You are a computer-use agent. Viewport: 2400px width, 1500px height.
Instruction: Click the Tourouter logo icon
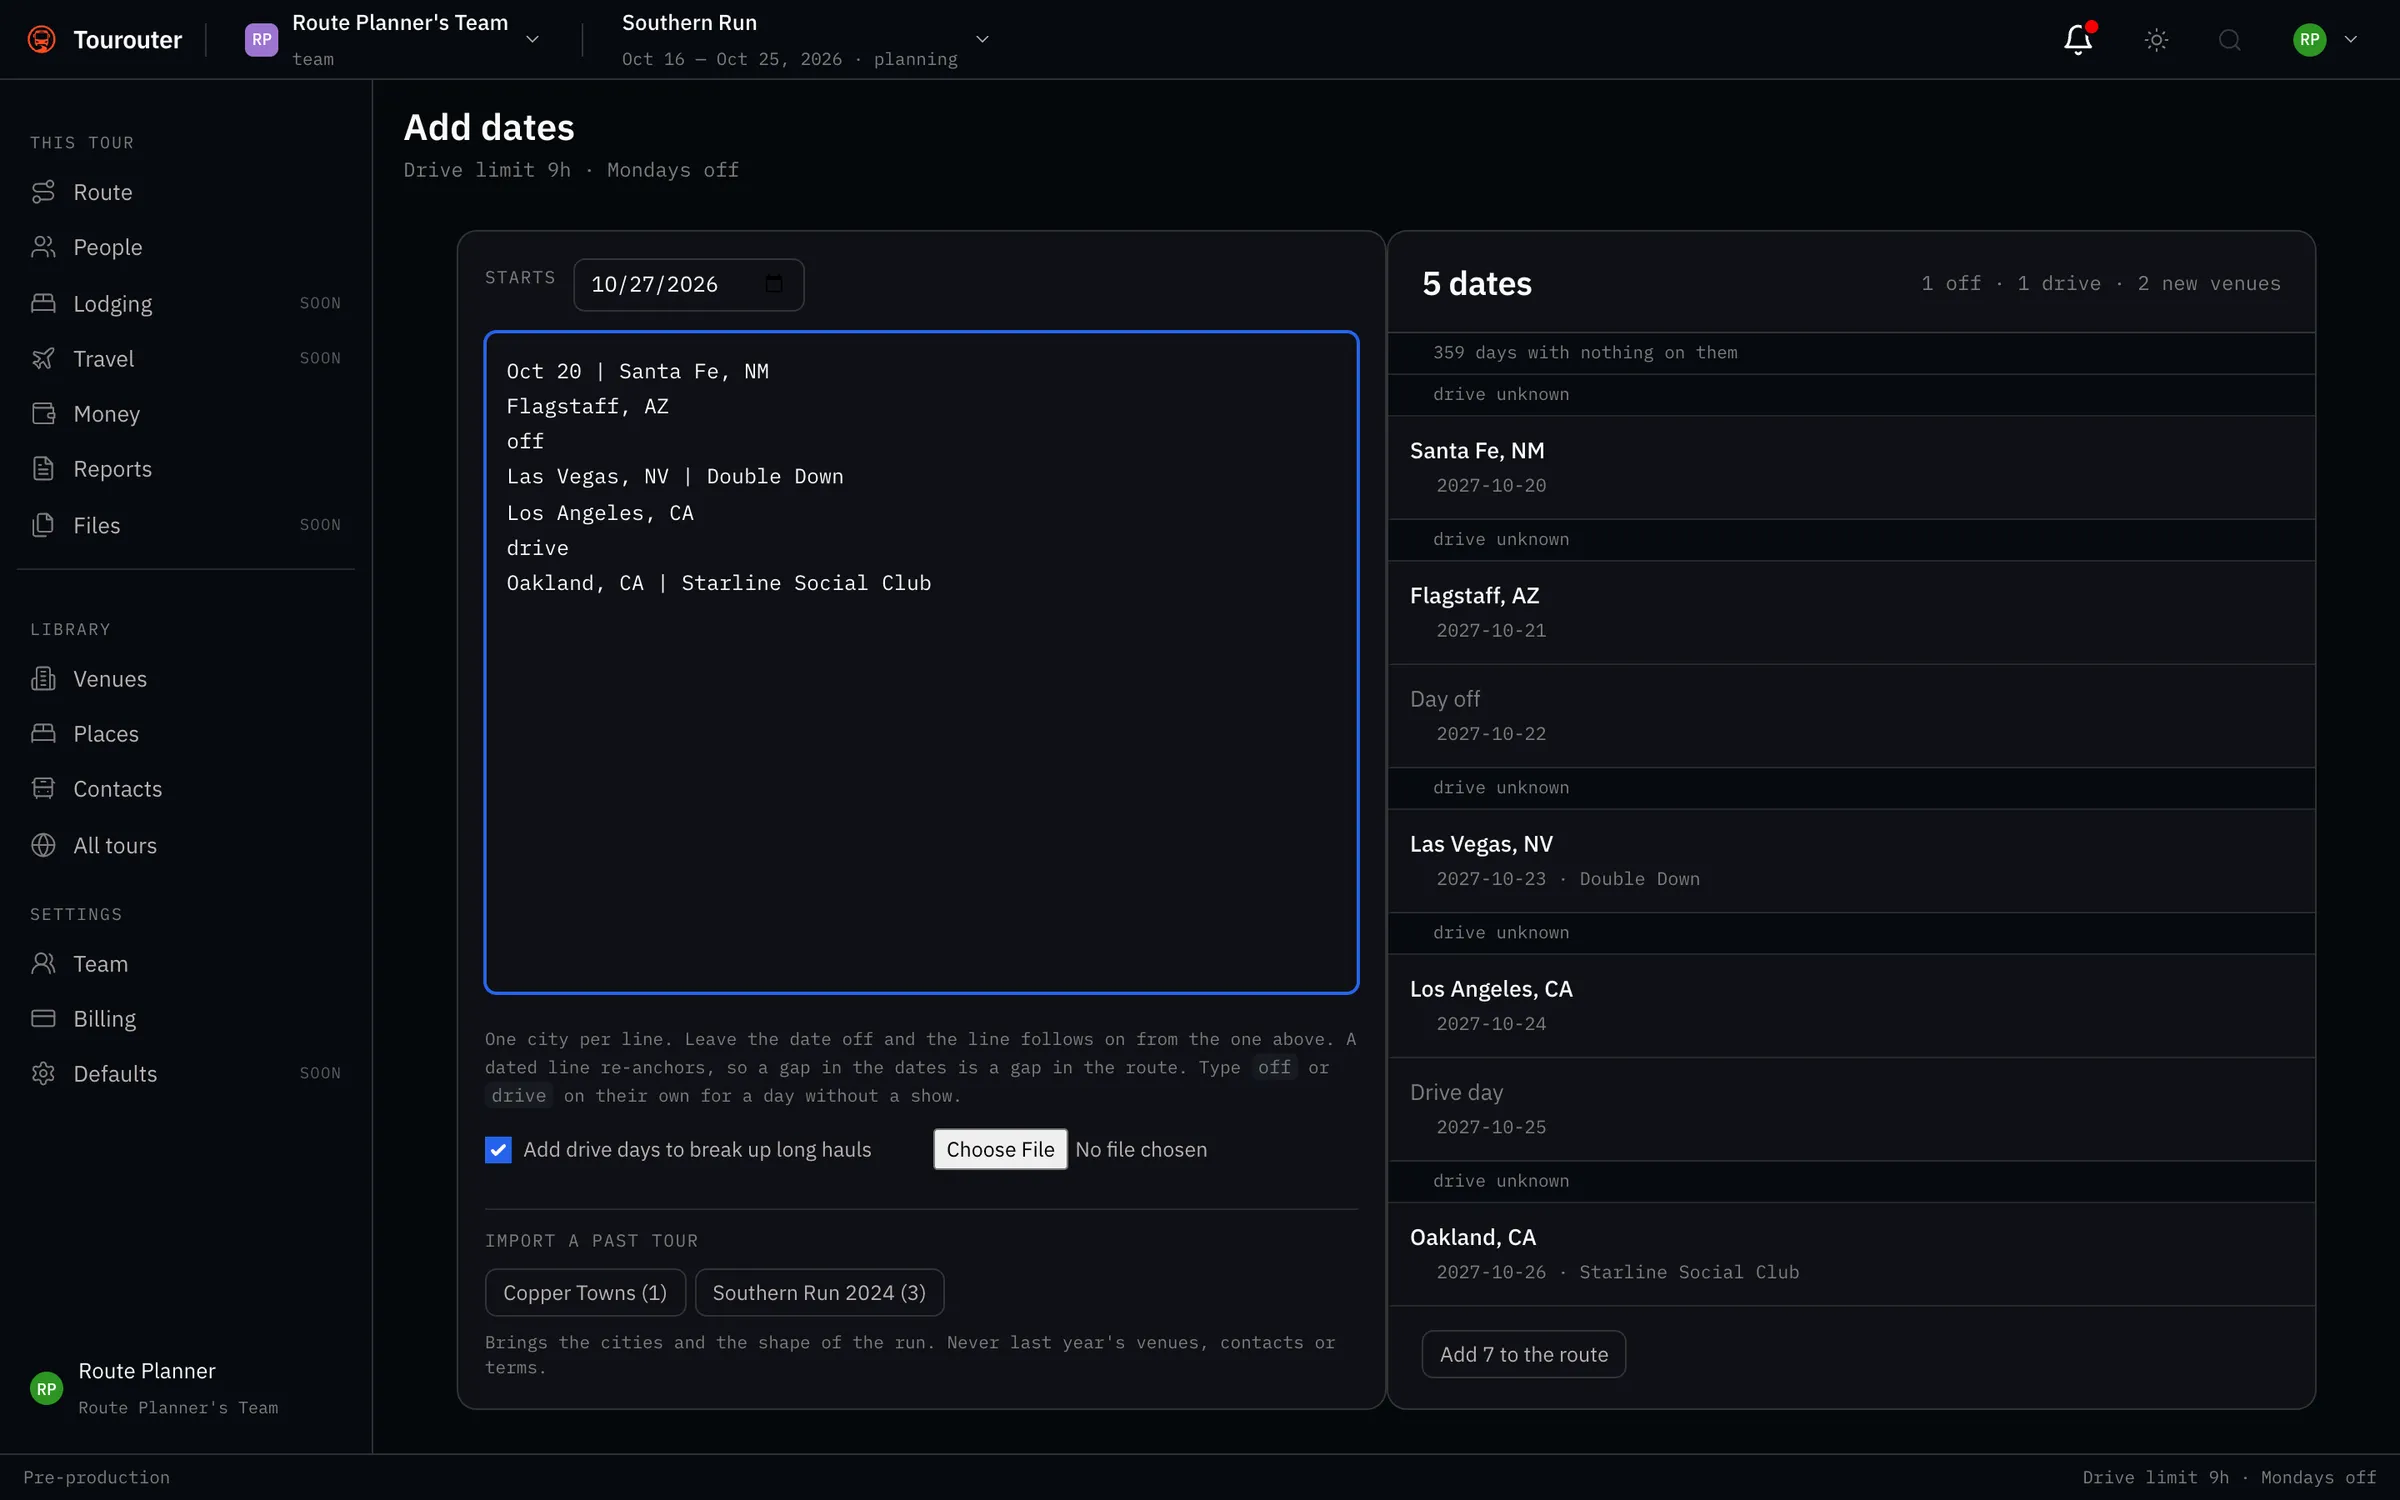pos(41,39)
